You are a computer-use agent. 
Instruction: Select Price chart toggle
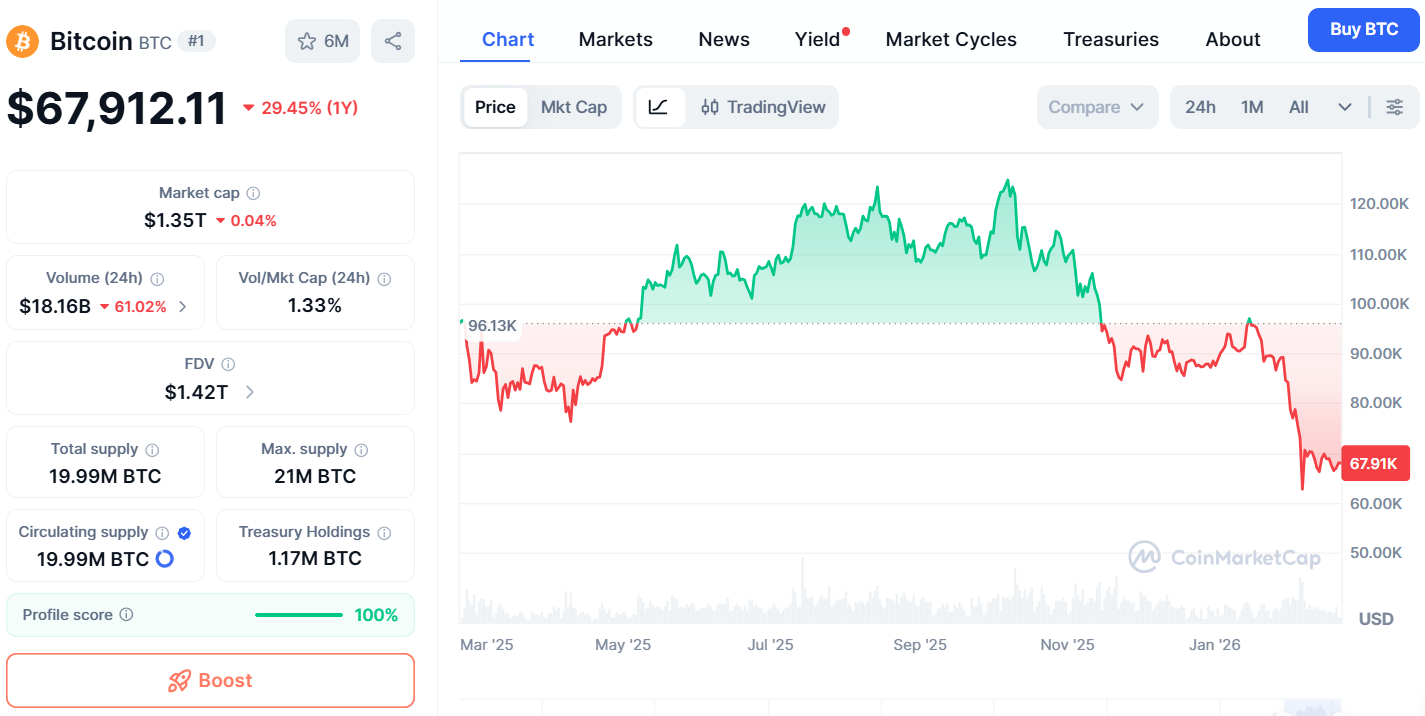coord(495,107)
